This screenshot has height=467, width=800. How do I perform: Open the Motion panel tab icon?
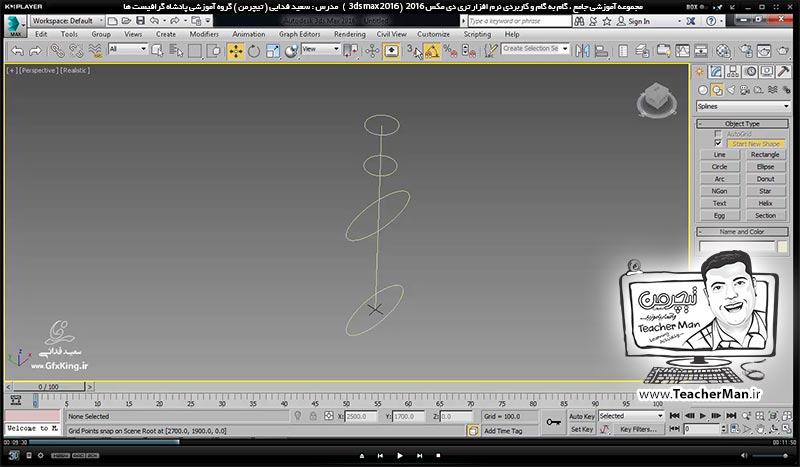pyautogui.click(x=750, y=72)
